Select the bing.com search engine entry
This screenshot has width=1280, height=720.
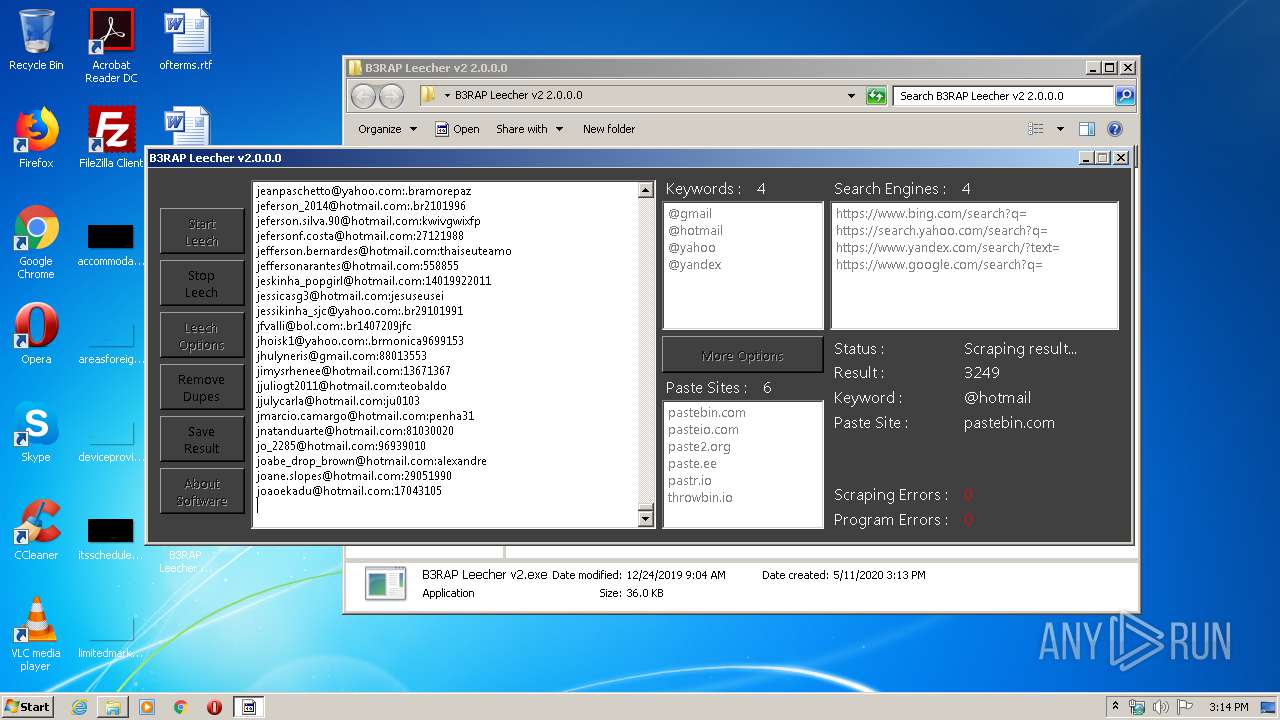click(931, 214)
